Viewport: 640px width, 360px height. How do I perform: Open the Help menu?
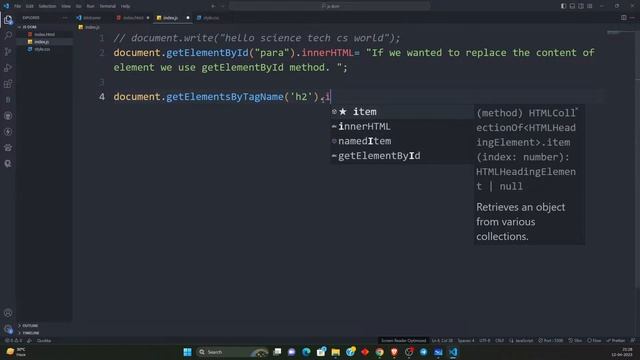tap(125, 6)
